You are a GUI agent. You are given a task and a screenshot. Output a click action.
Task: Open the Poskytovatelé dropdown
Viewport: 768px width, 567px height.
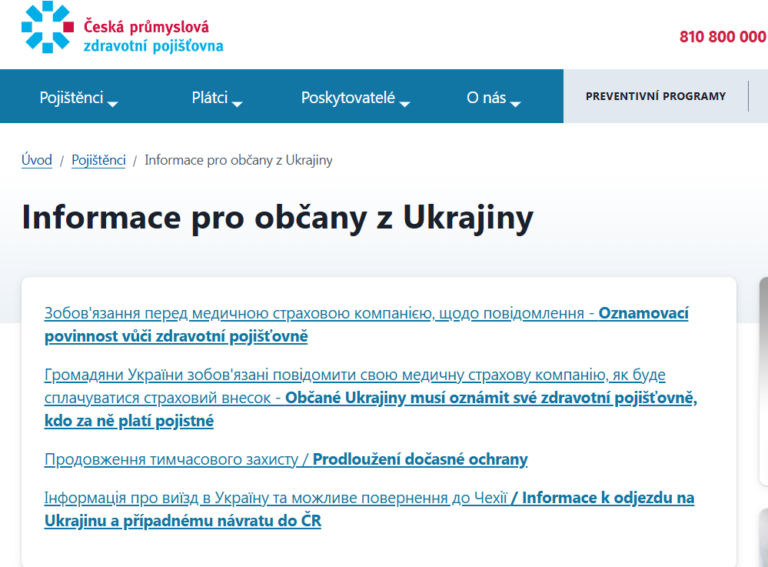tap(355, 97)
